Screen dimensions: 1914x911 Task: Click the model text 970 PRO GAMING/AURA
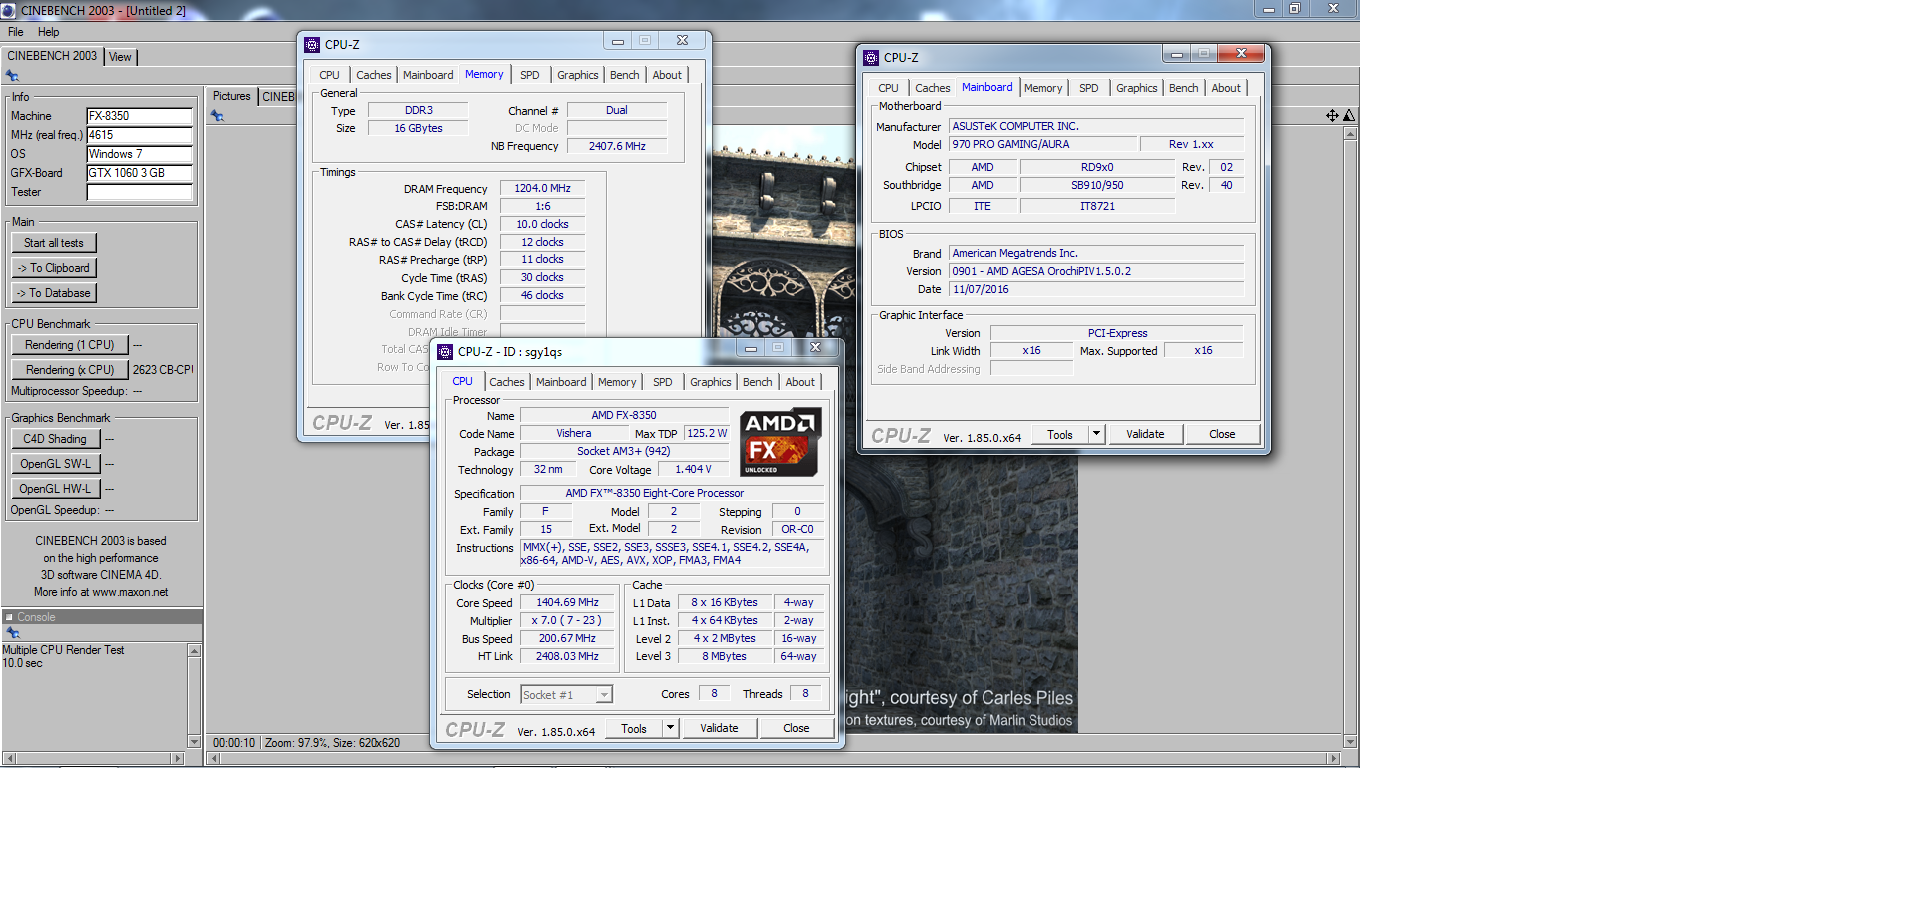click(x=1010, y=144)
